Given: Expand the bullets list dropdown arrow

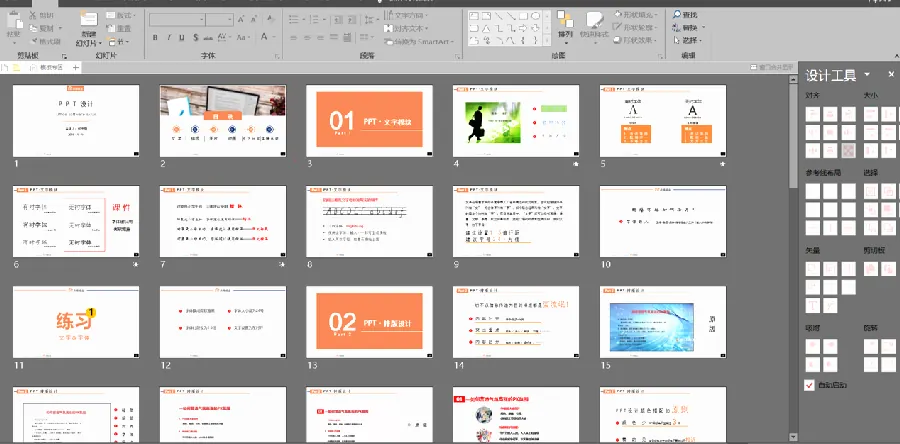Looking at the screenshot, I should [303, 20].
